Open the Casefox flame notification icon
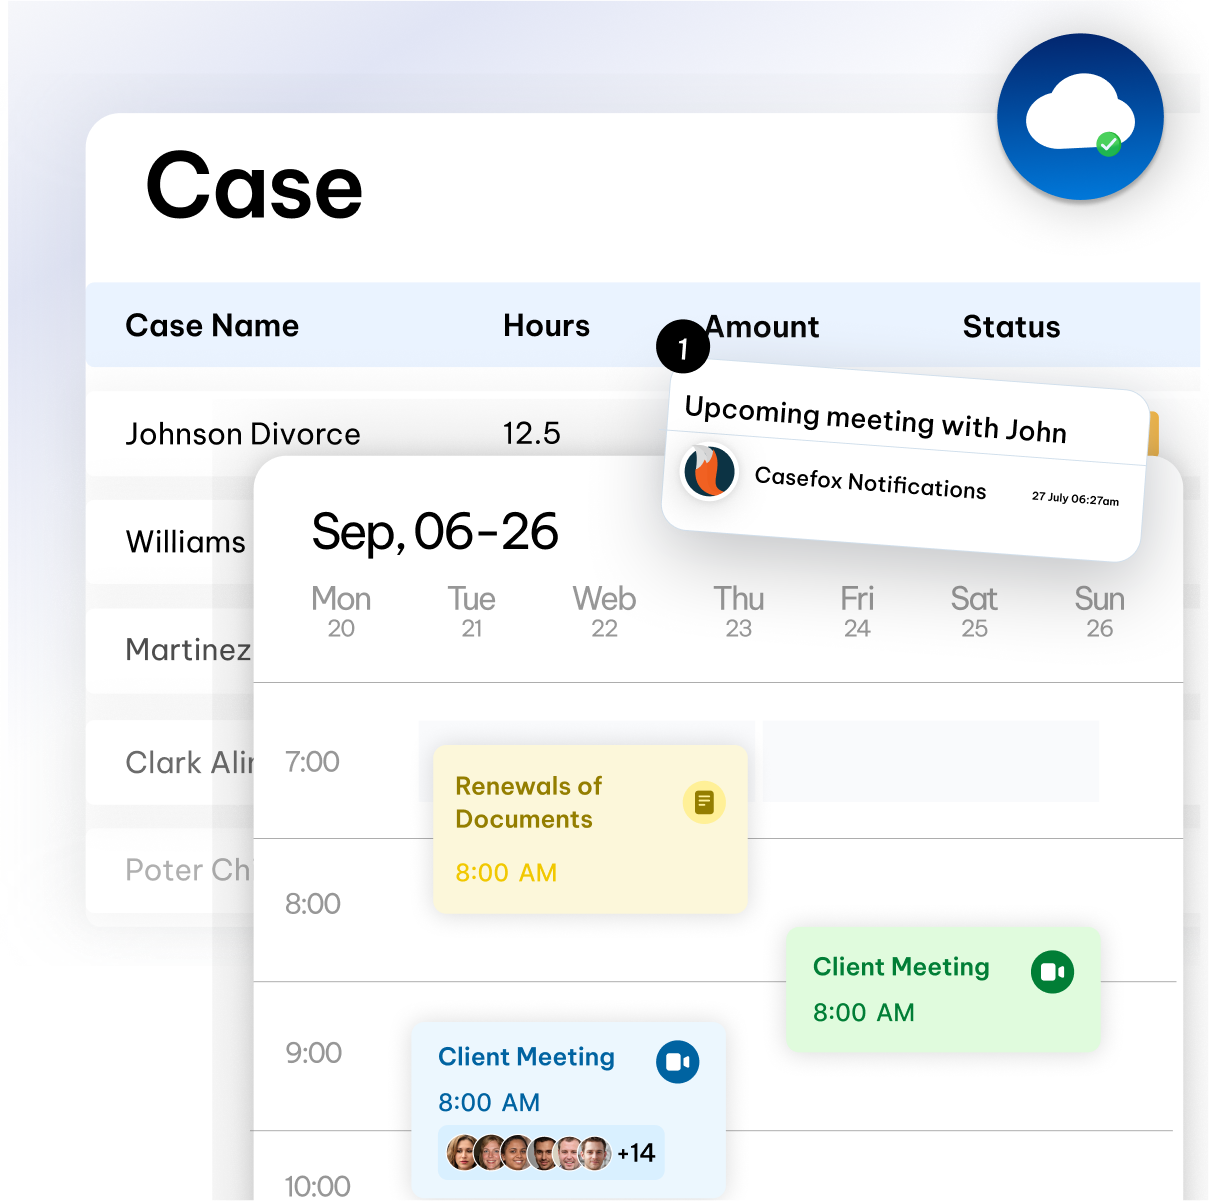Screen dimensions: 1209x1201 [709, 472]
